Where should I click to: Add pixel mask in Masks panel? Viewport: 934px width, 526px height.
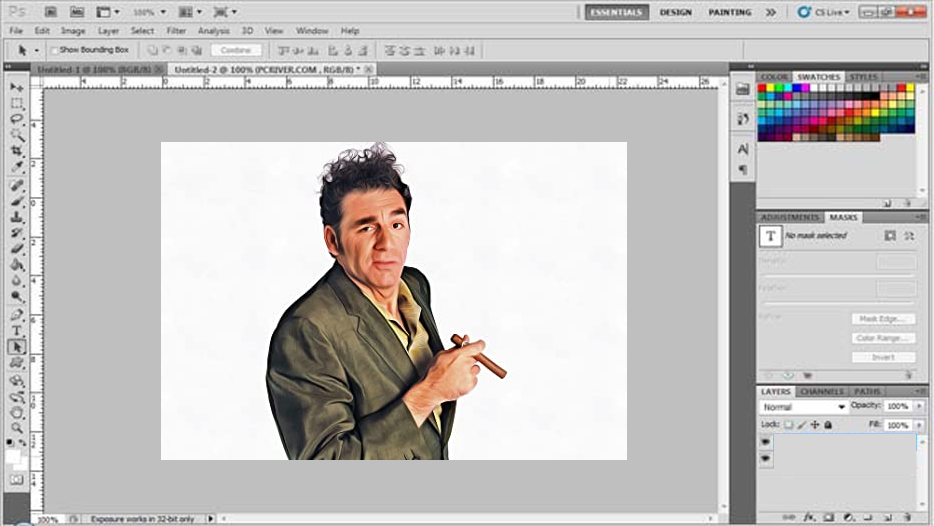click(x=890, y=236)
